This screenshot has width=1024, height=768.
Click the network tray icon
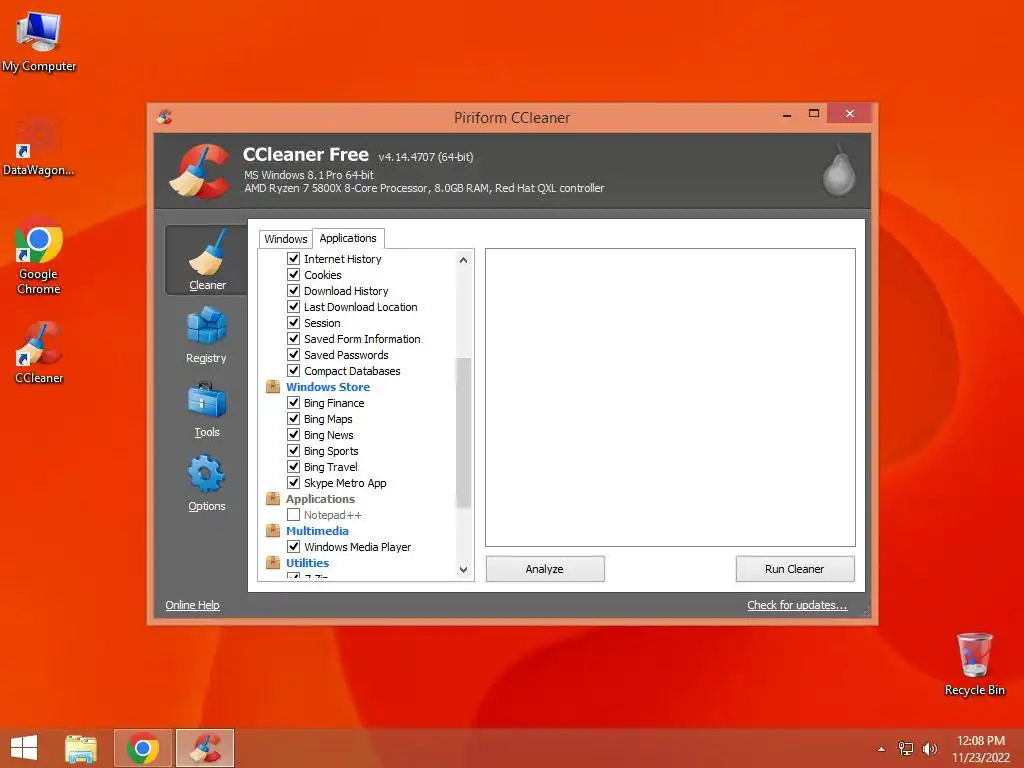pos(905,749)
